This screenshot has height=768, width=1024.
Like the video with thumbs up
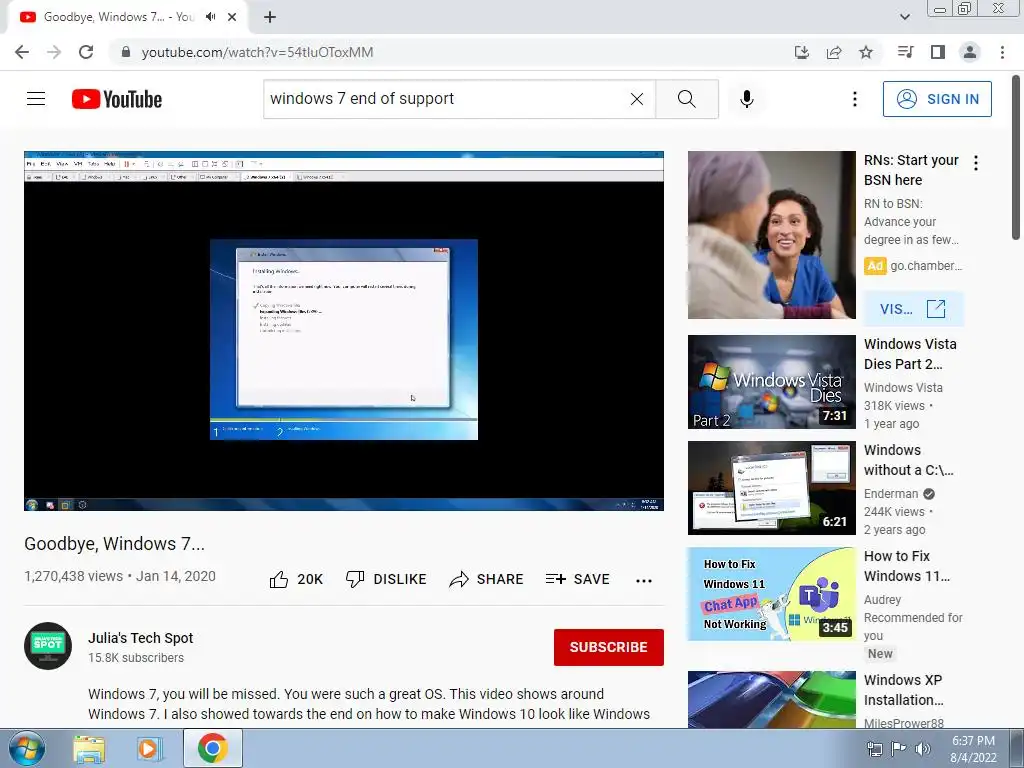click(x=296, y=579)
